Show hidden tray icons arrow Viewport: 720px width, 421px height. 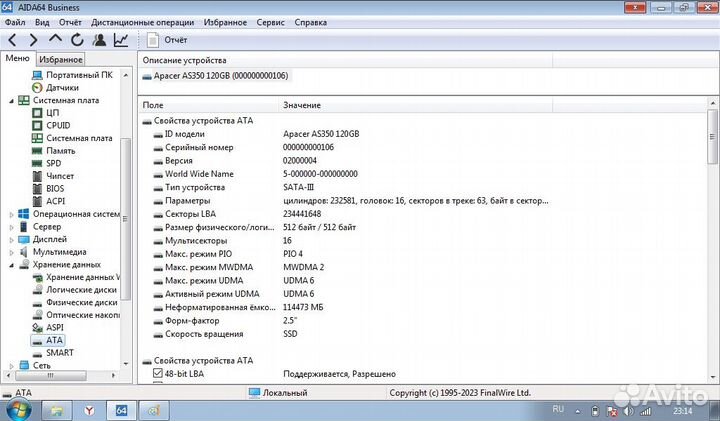(x=578, y=411)
